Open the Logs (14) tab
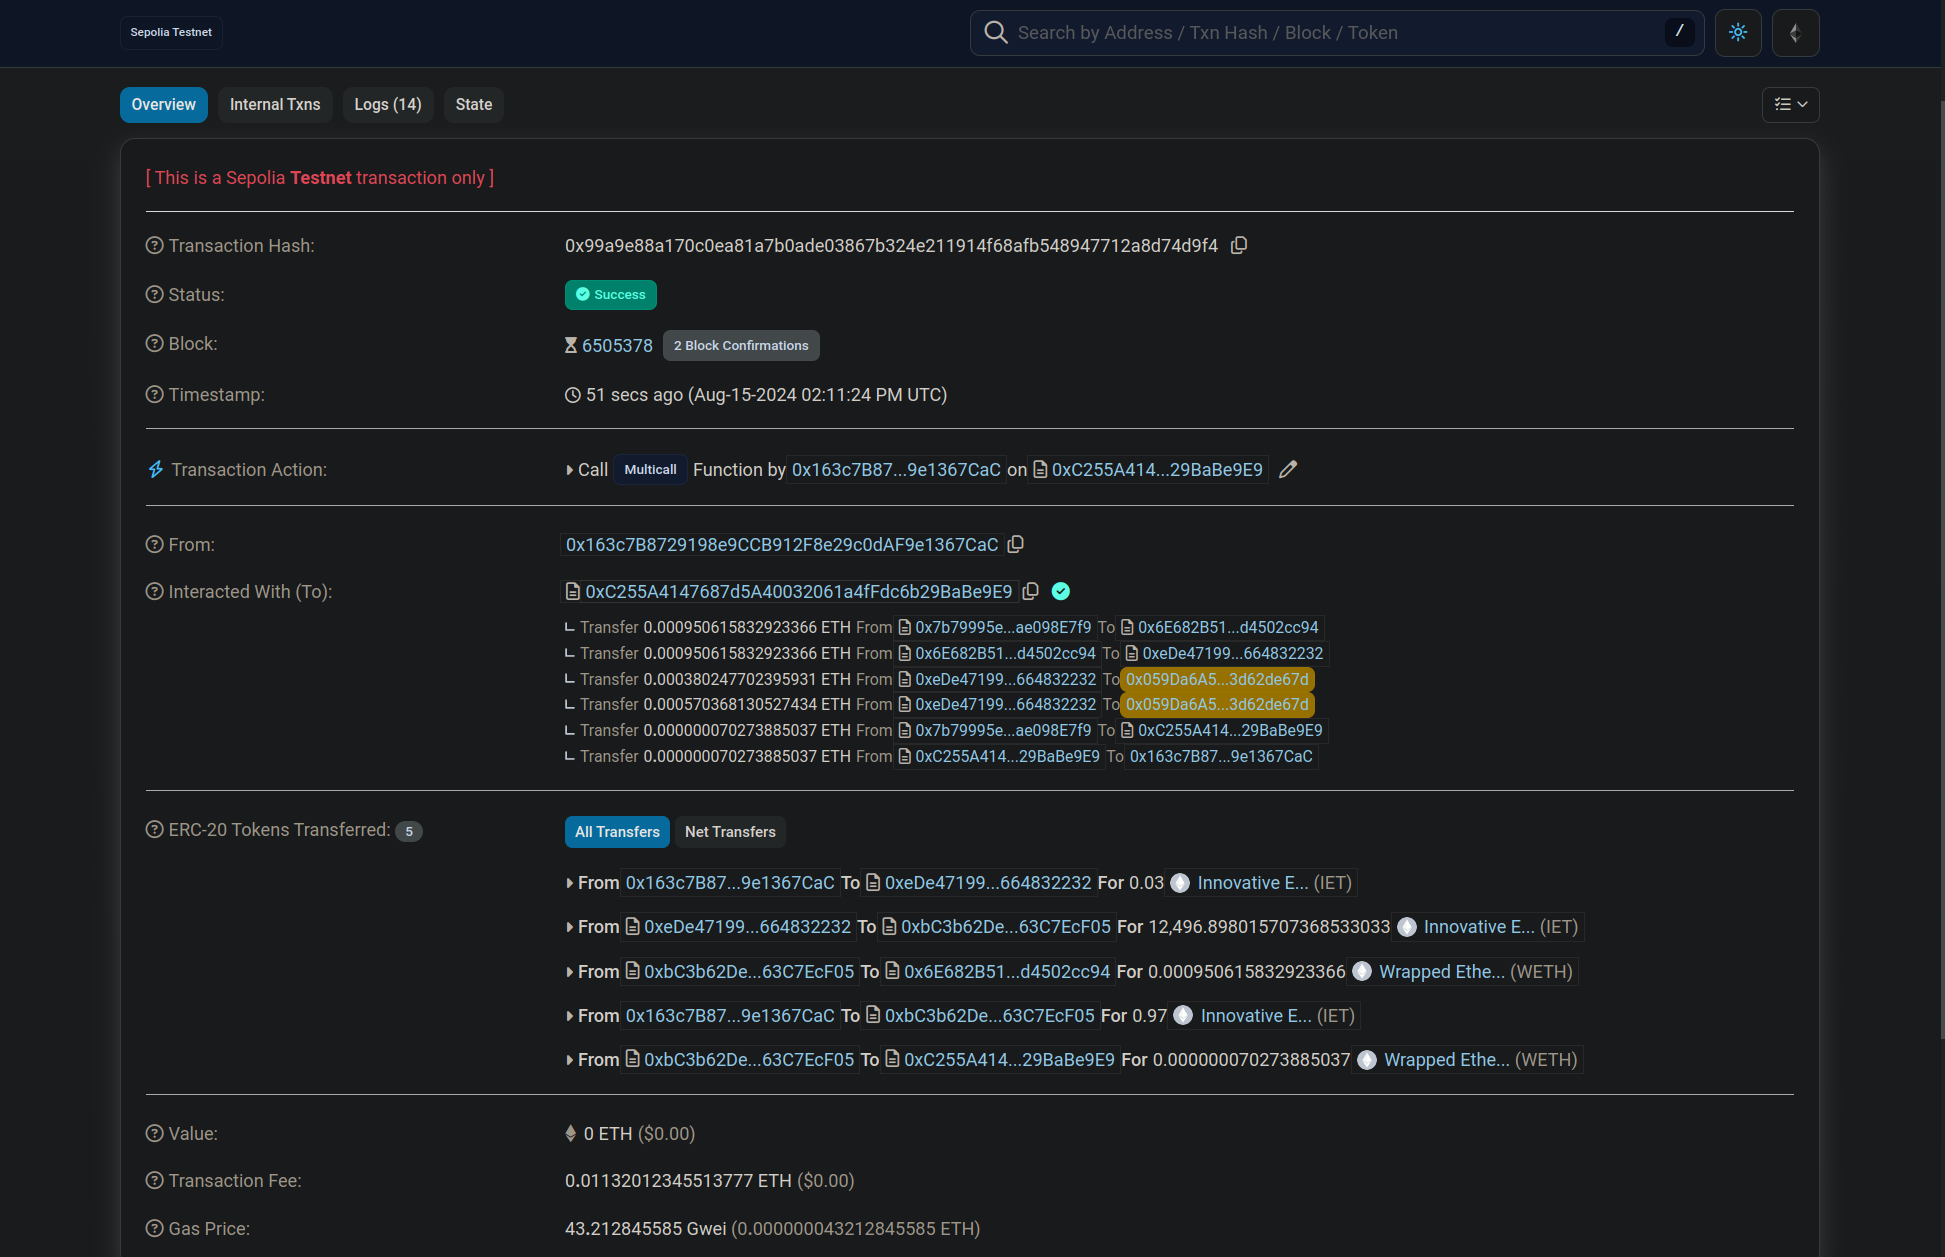Viewport: 1945px width, 1257px height. tap(388, 104)
